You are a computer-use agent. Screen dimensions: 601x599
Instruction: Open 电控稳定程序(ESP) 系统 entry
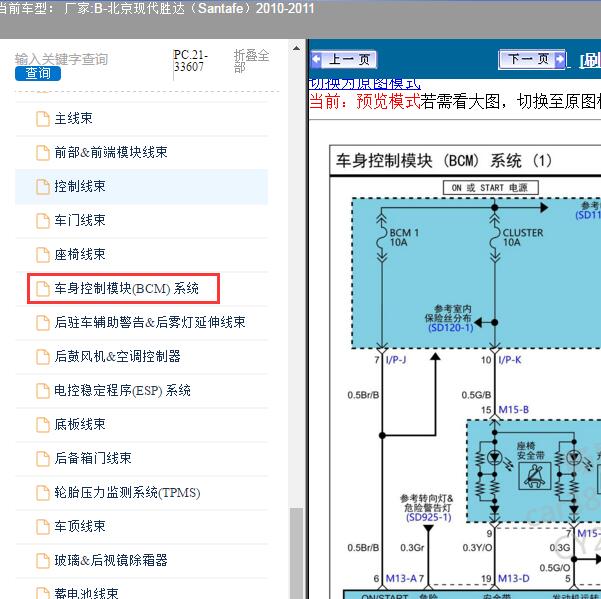[141, 391]
